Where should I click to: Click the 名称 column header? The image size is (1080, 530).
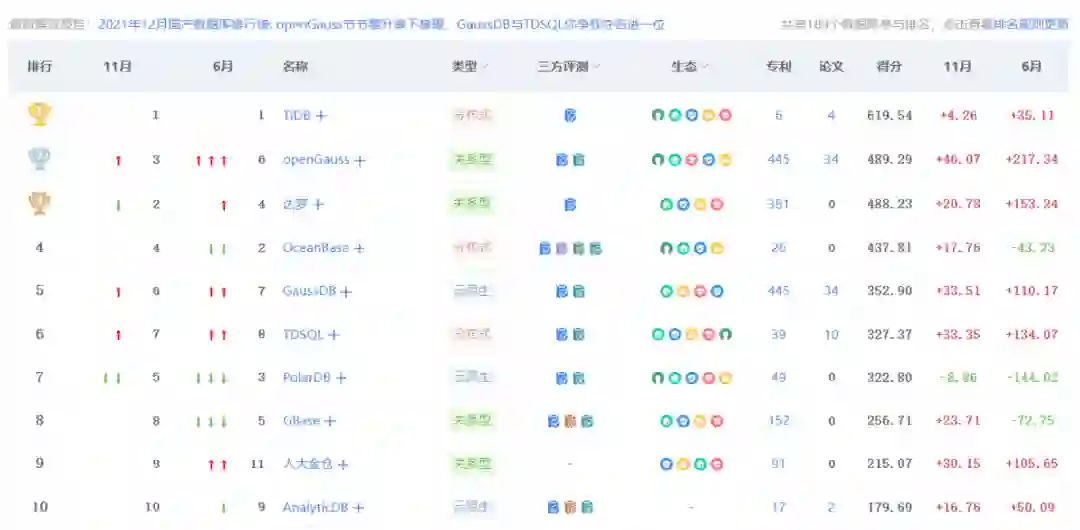[295, 67]
